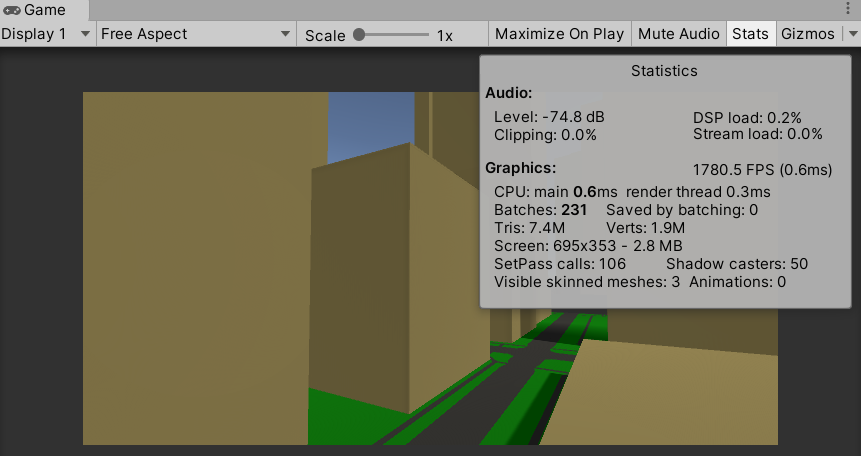Toggle Mute Audio
Screen dimensions: 861x456
point(679,34)
